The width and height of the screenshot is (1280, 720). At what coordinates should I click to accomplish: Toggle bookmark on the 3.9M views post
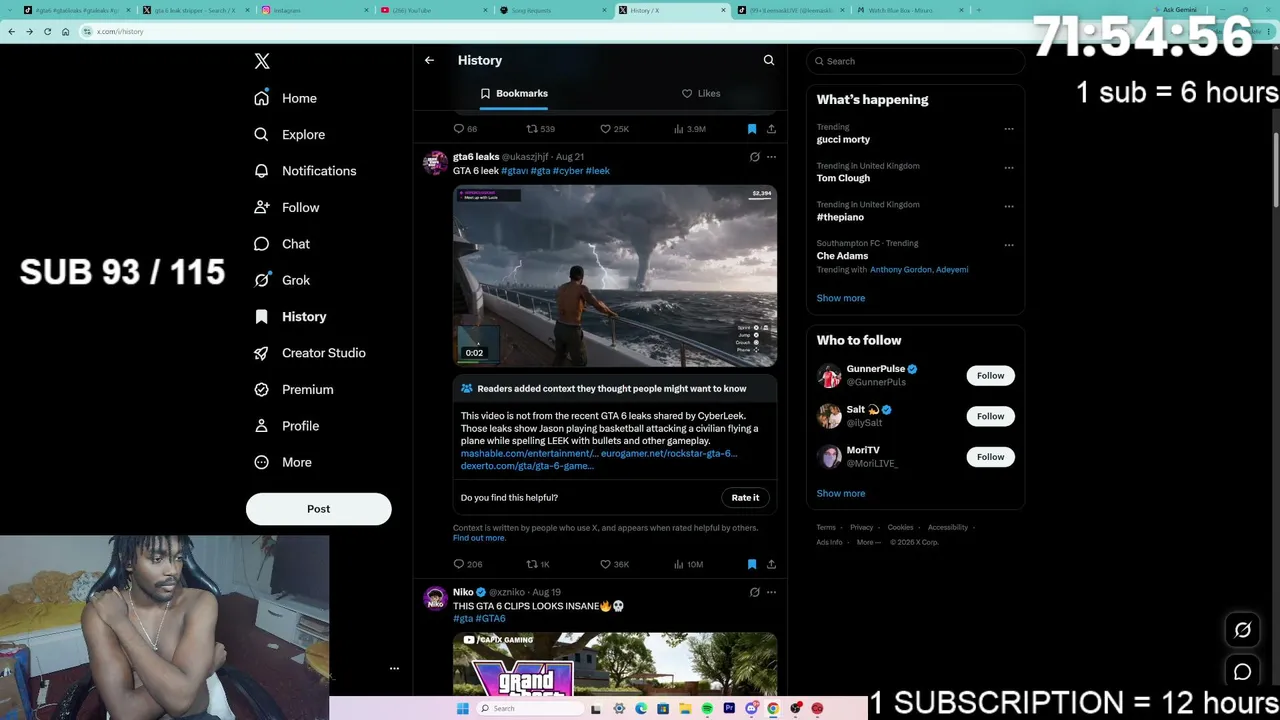pos(752,129)
